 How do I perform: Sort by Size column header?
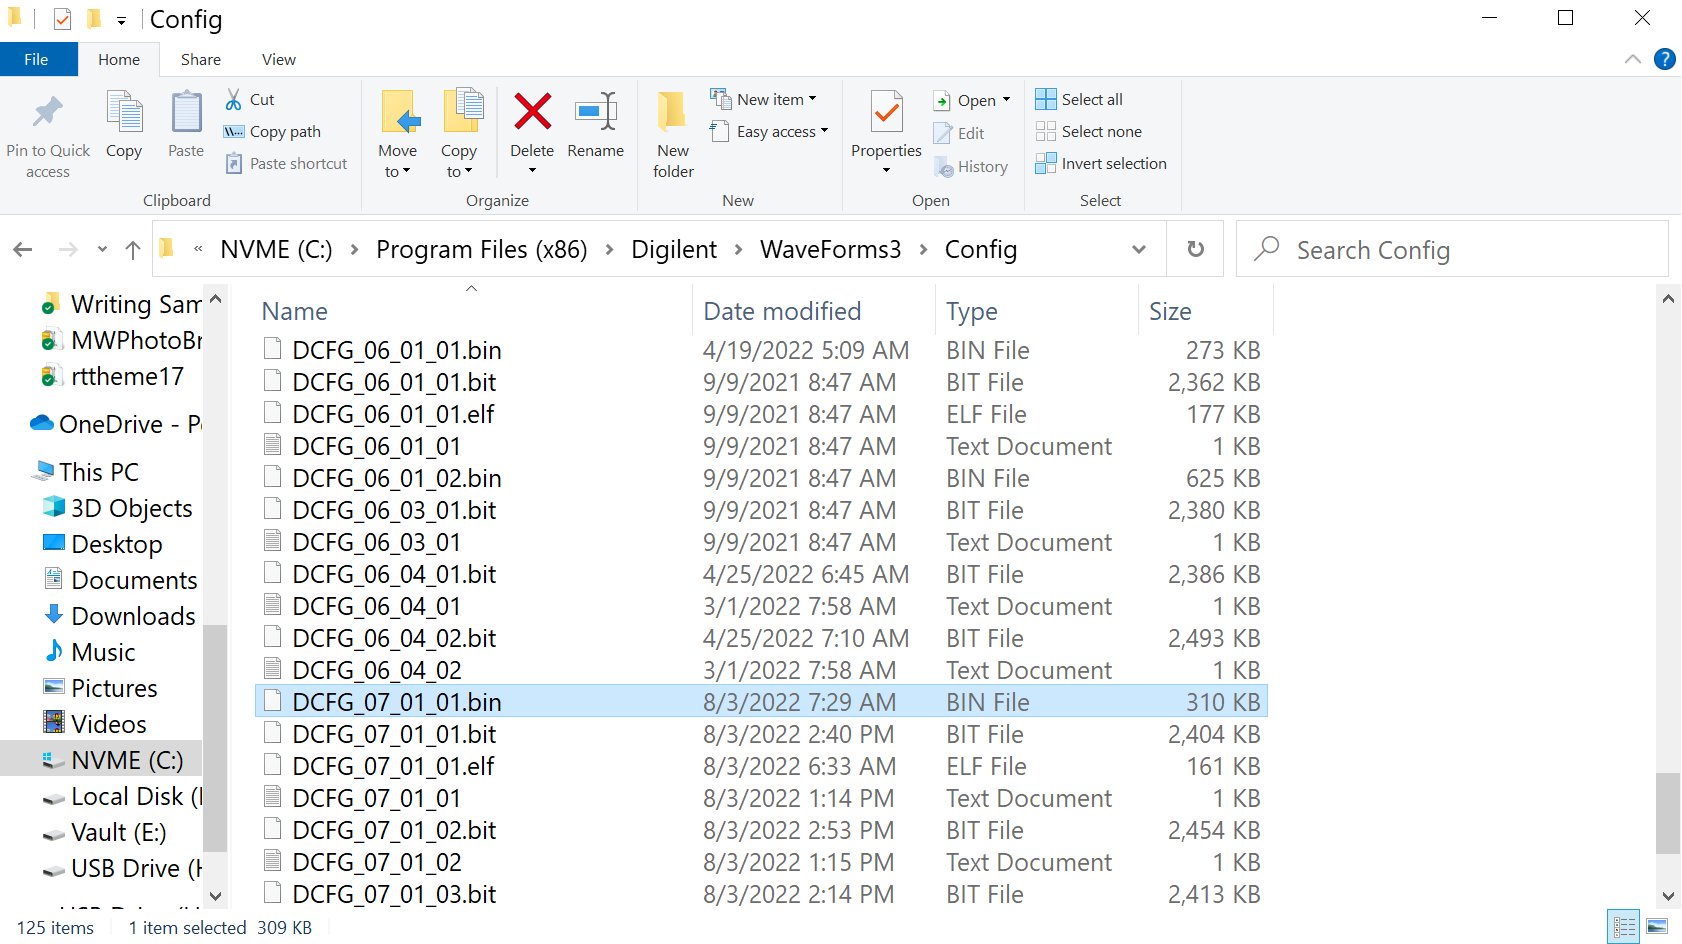[1170, 311]
